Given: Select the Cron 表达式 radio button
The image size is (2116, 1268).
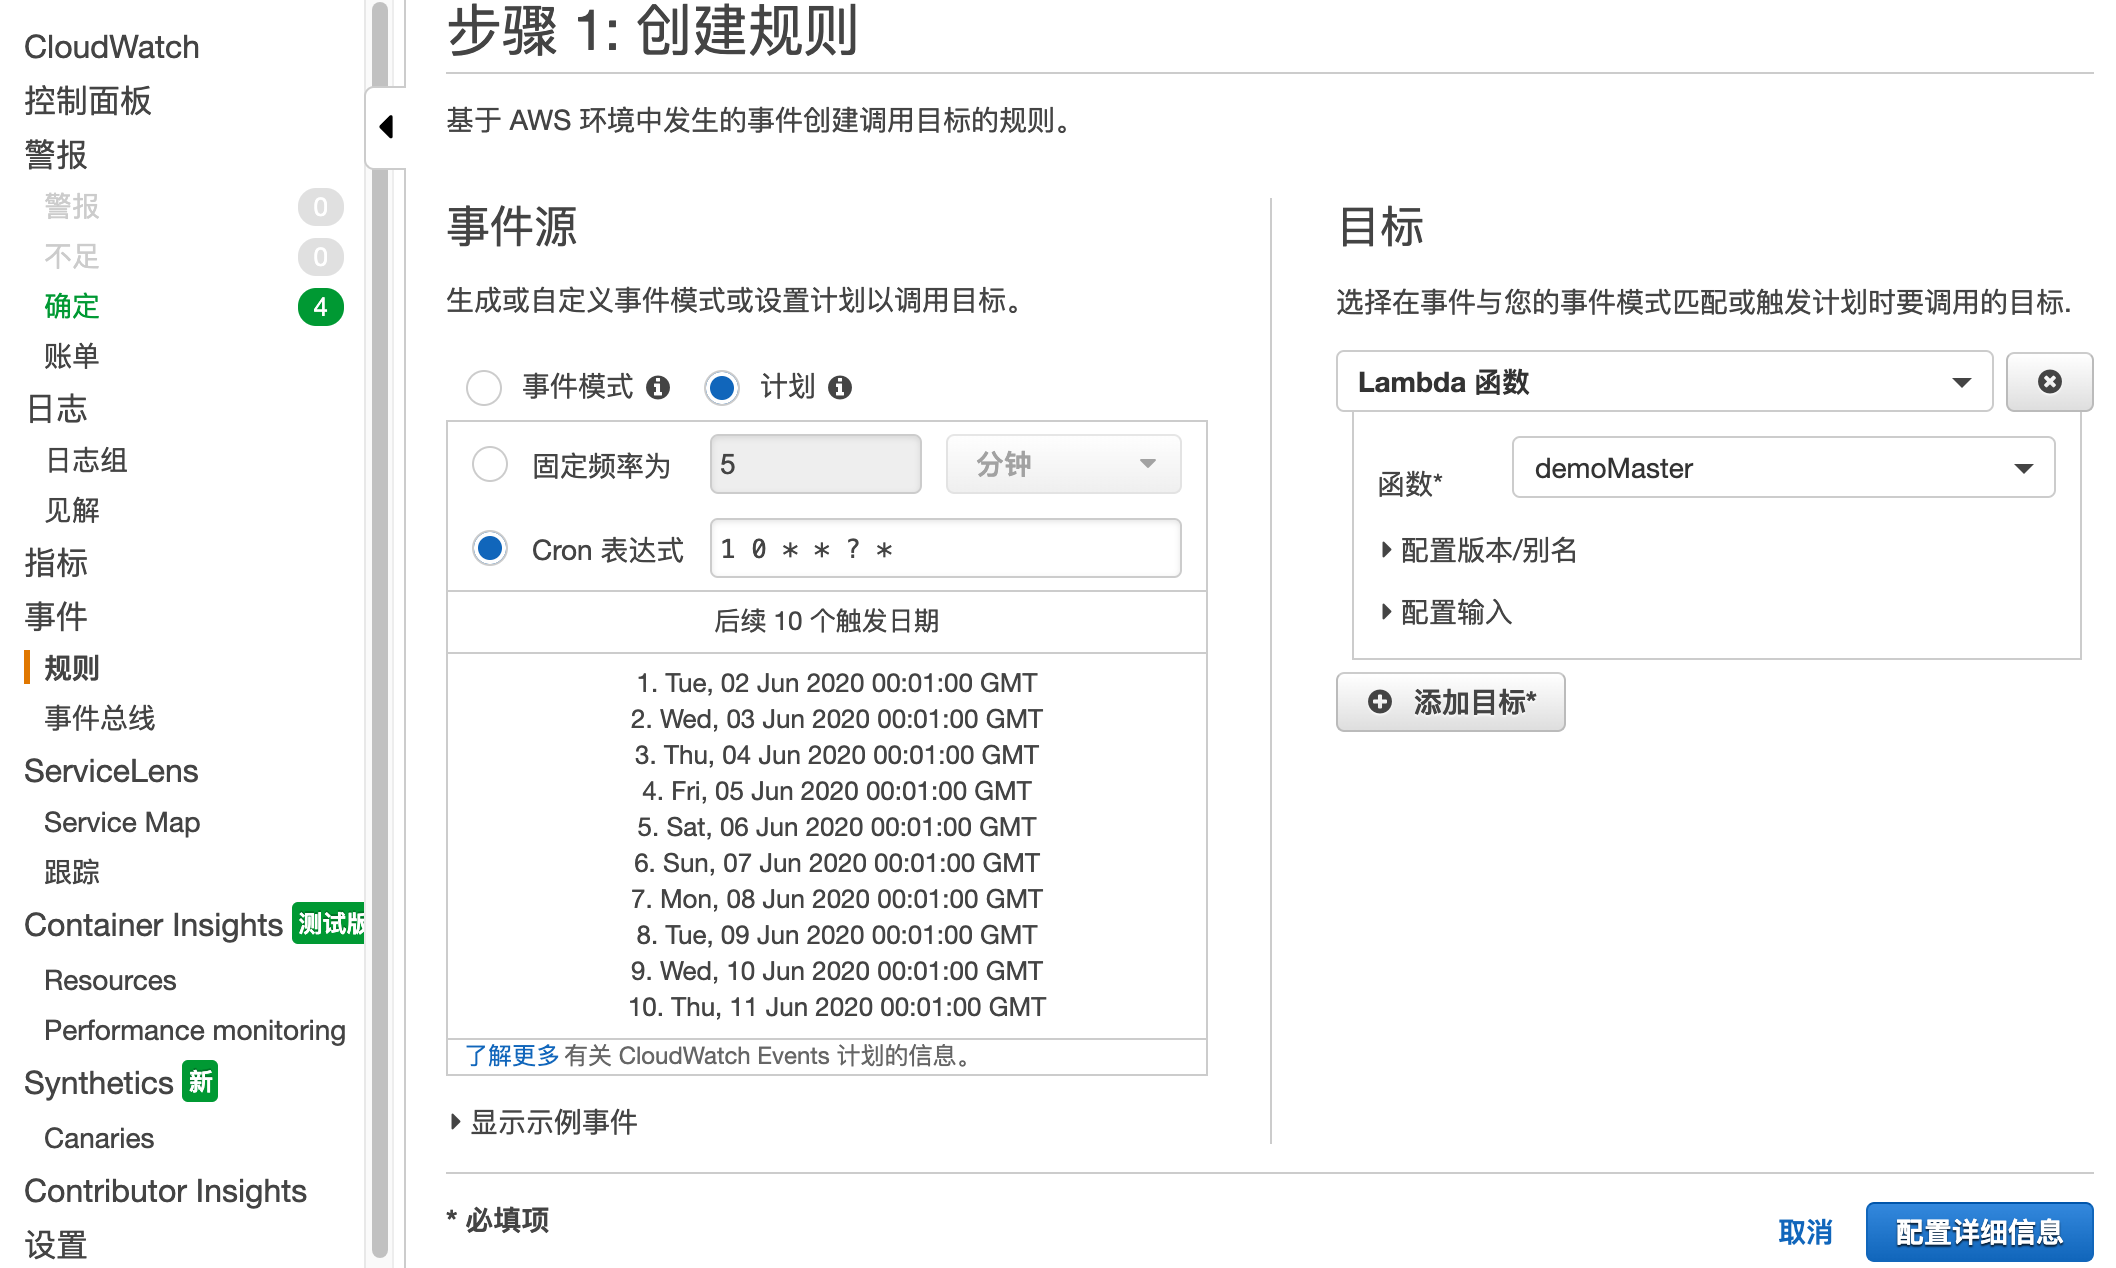Looking at the screenshot, I should pos(490,549).
